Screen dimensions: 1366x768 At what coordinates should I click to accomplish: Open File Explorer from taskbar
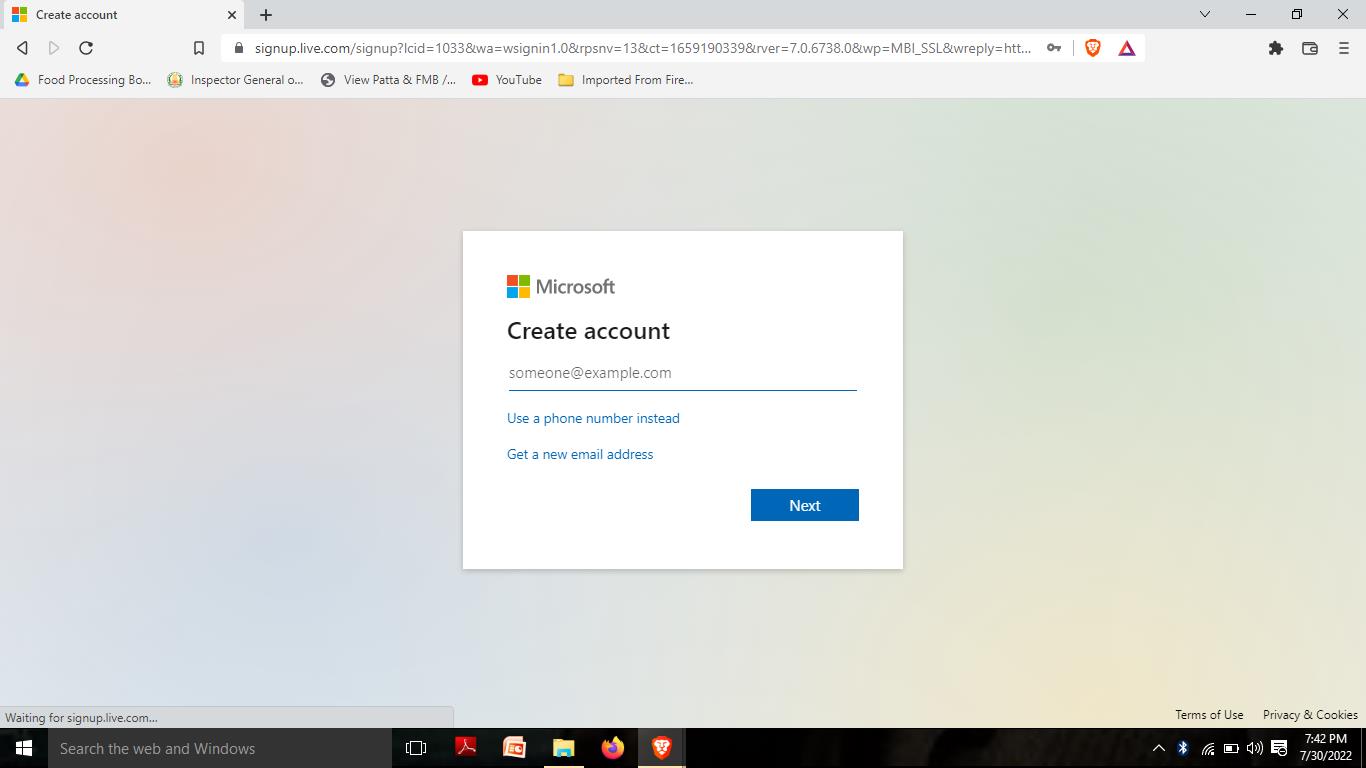pos(564,748)
